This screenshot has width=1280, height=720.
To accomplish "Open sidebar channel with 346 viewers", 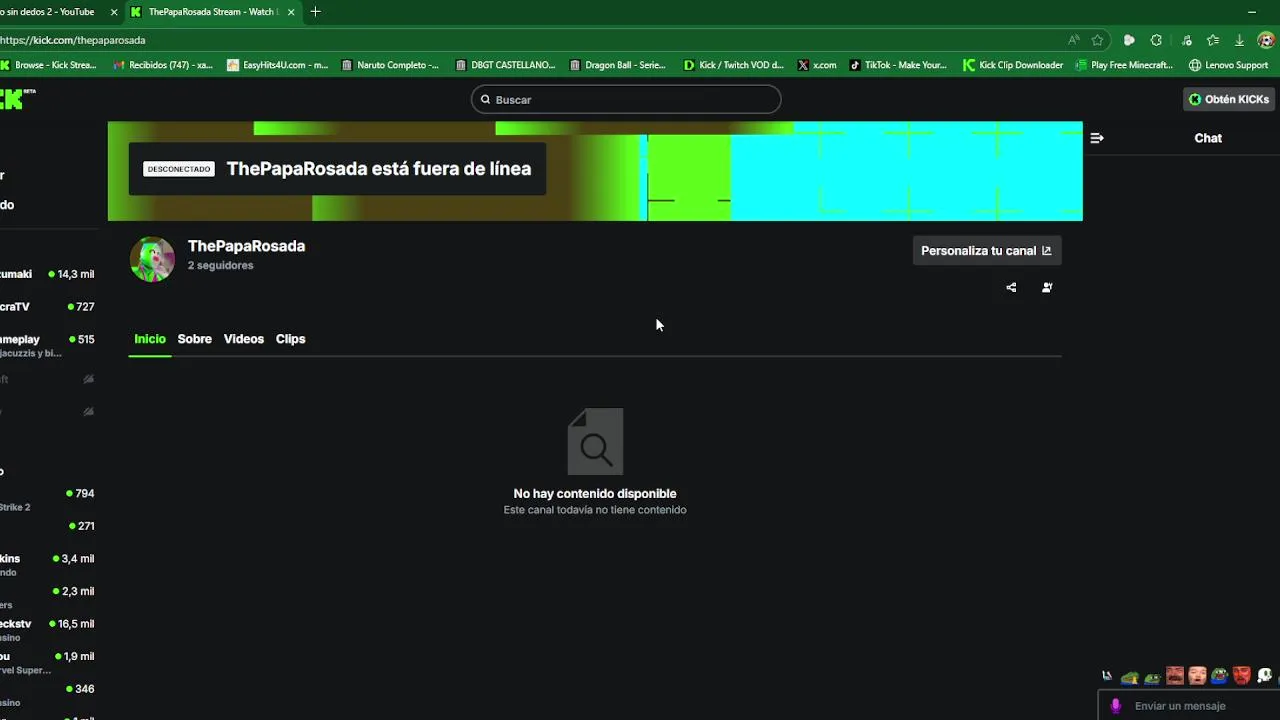I will point(48,694).
